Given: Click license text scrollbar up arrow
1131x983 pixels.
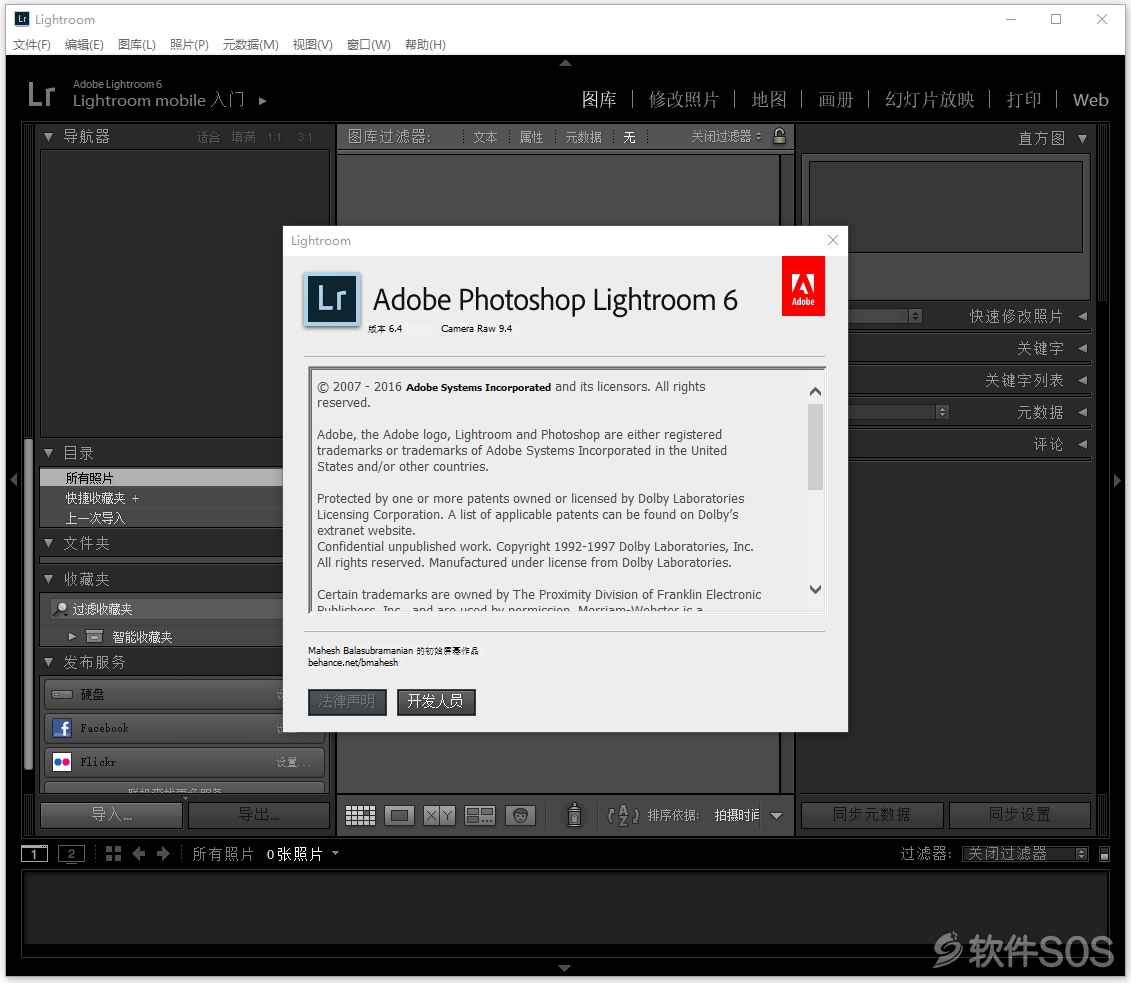Looking at the screenshot, I should (x=815, y=392).
